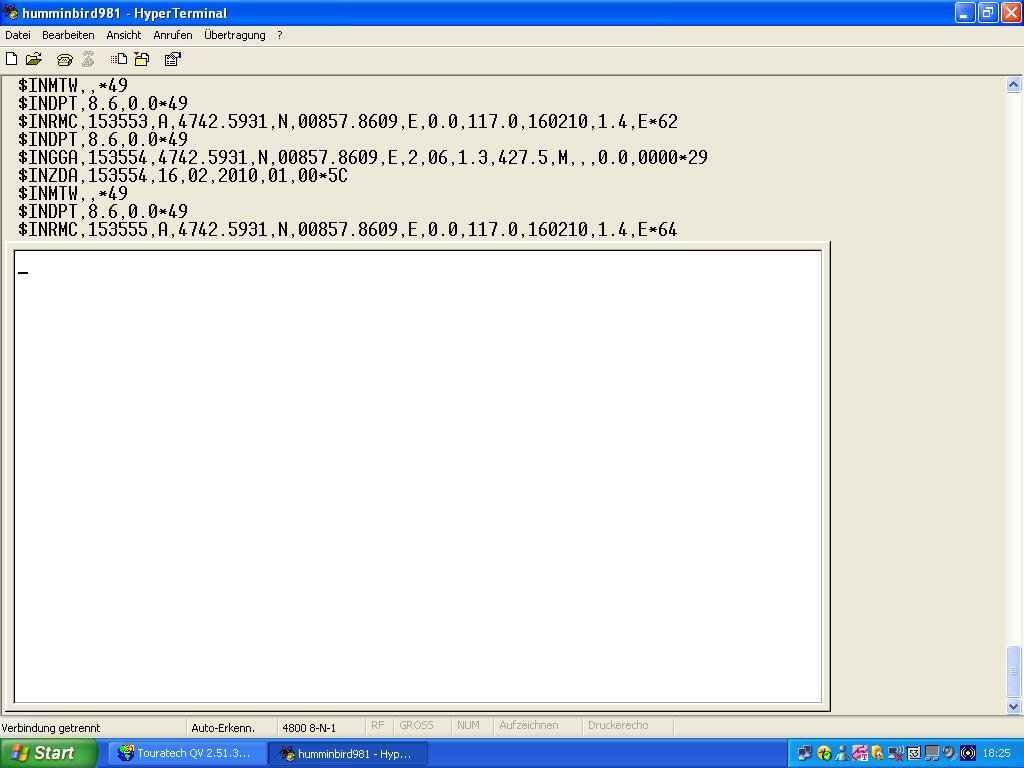This screenshot has height=768, width=1024.
Task: Click inside the white terminal input area
Action: click(x=418, y=475)
